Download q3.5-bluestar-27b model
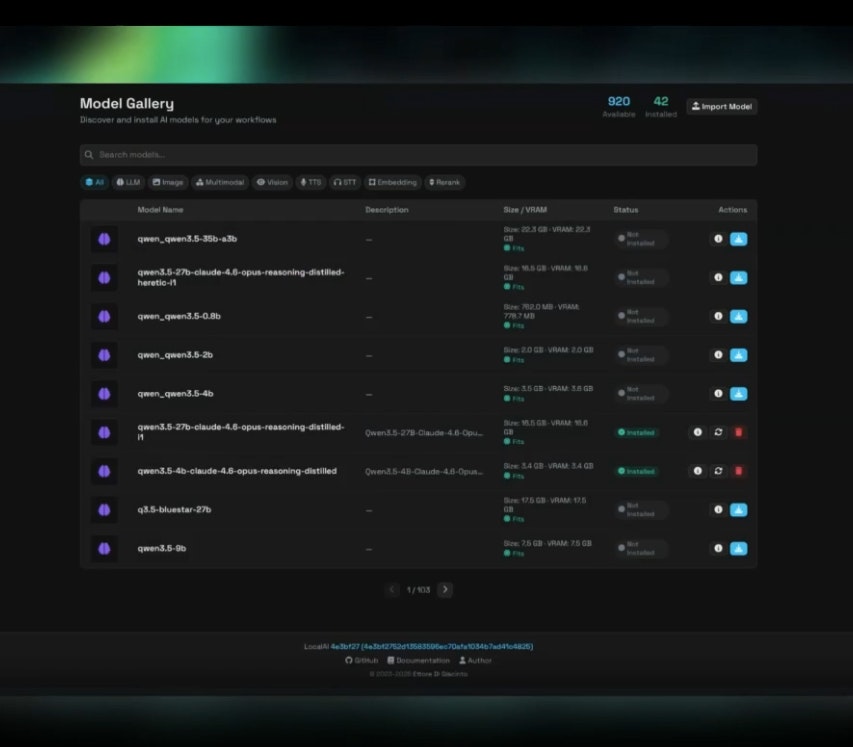853x747 pixels. coord(738,510)
